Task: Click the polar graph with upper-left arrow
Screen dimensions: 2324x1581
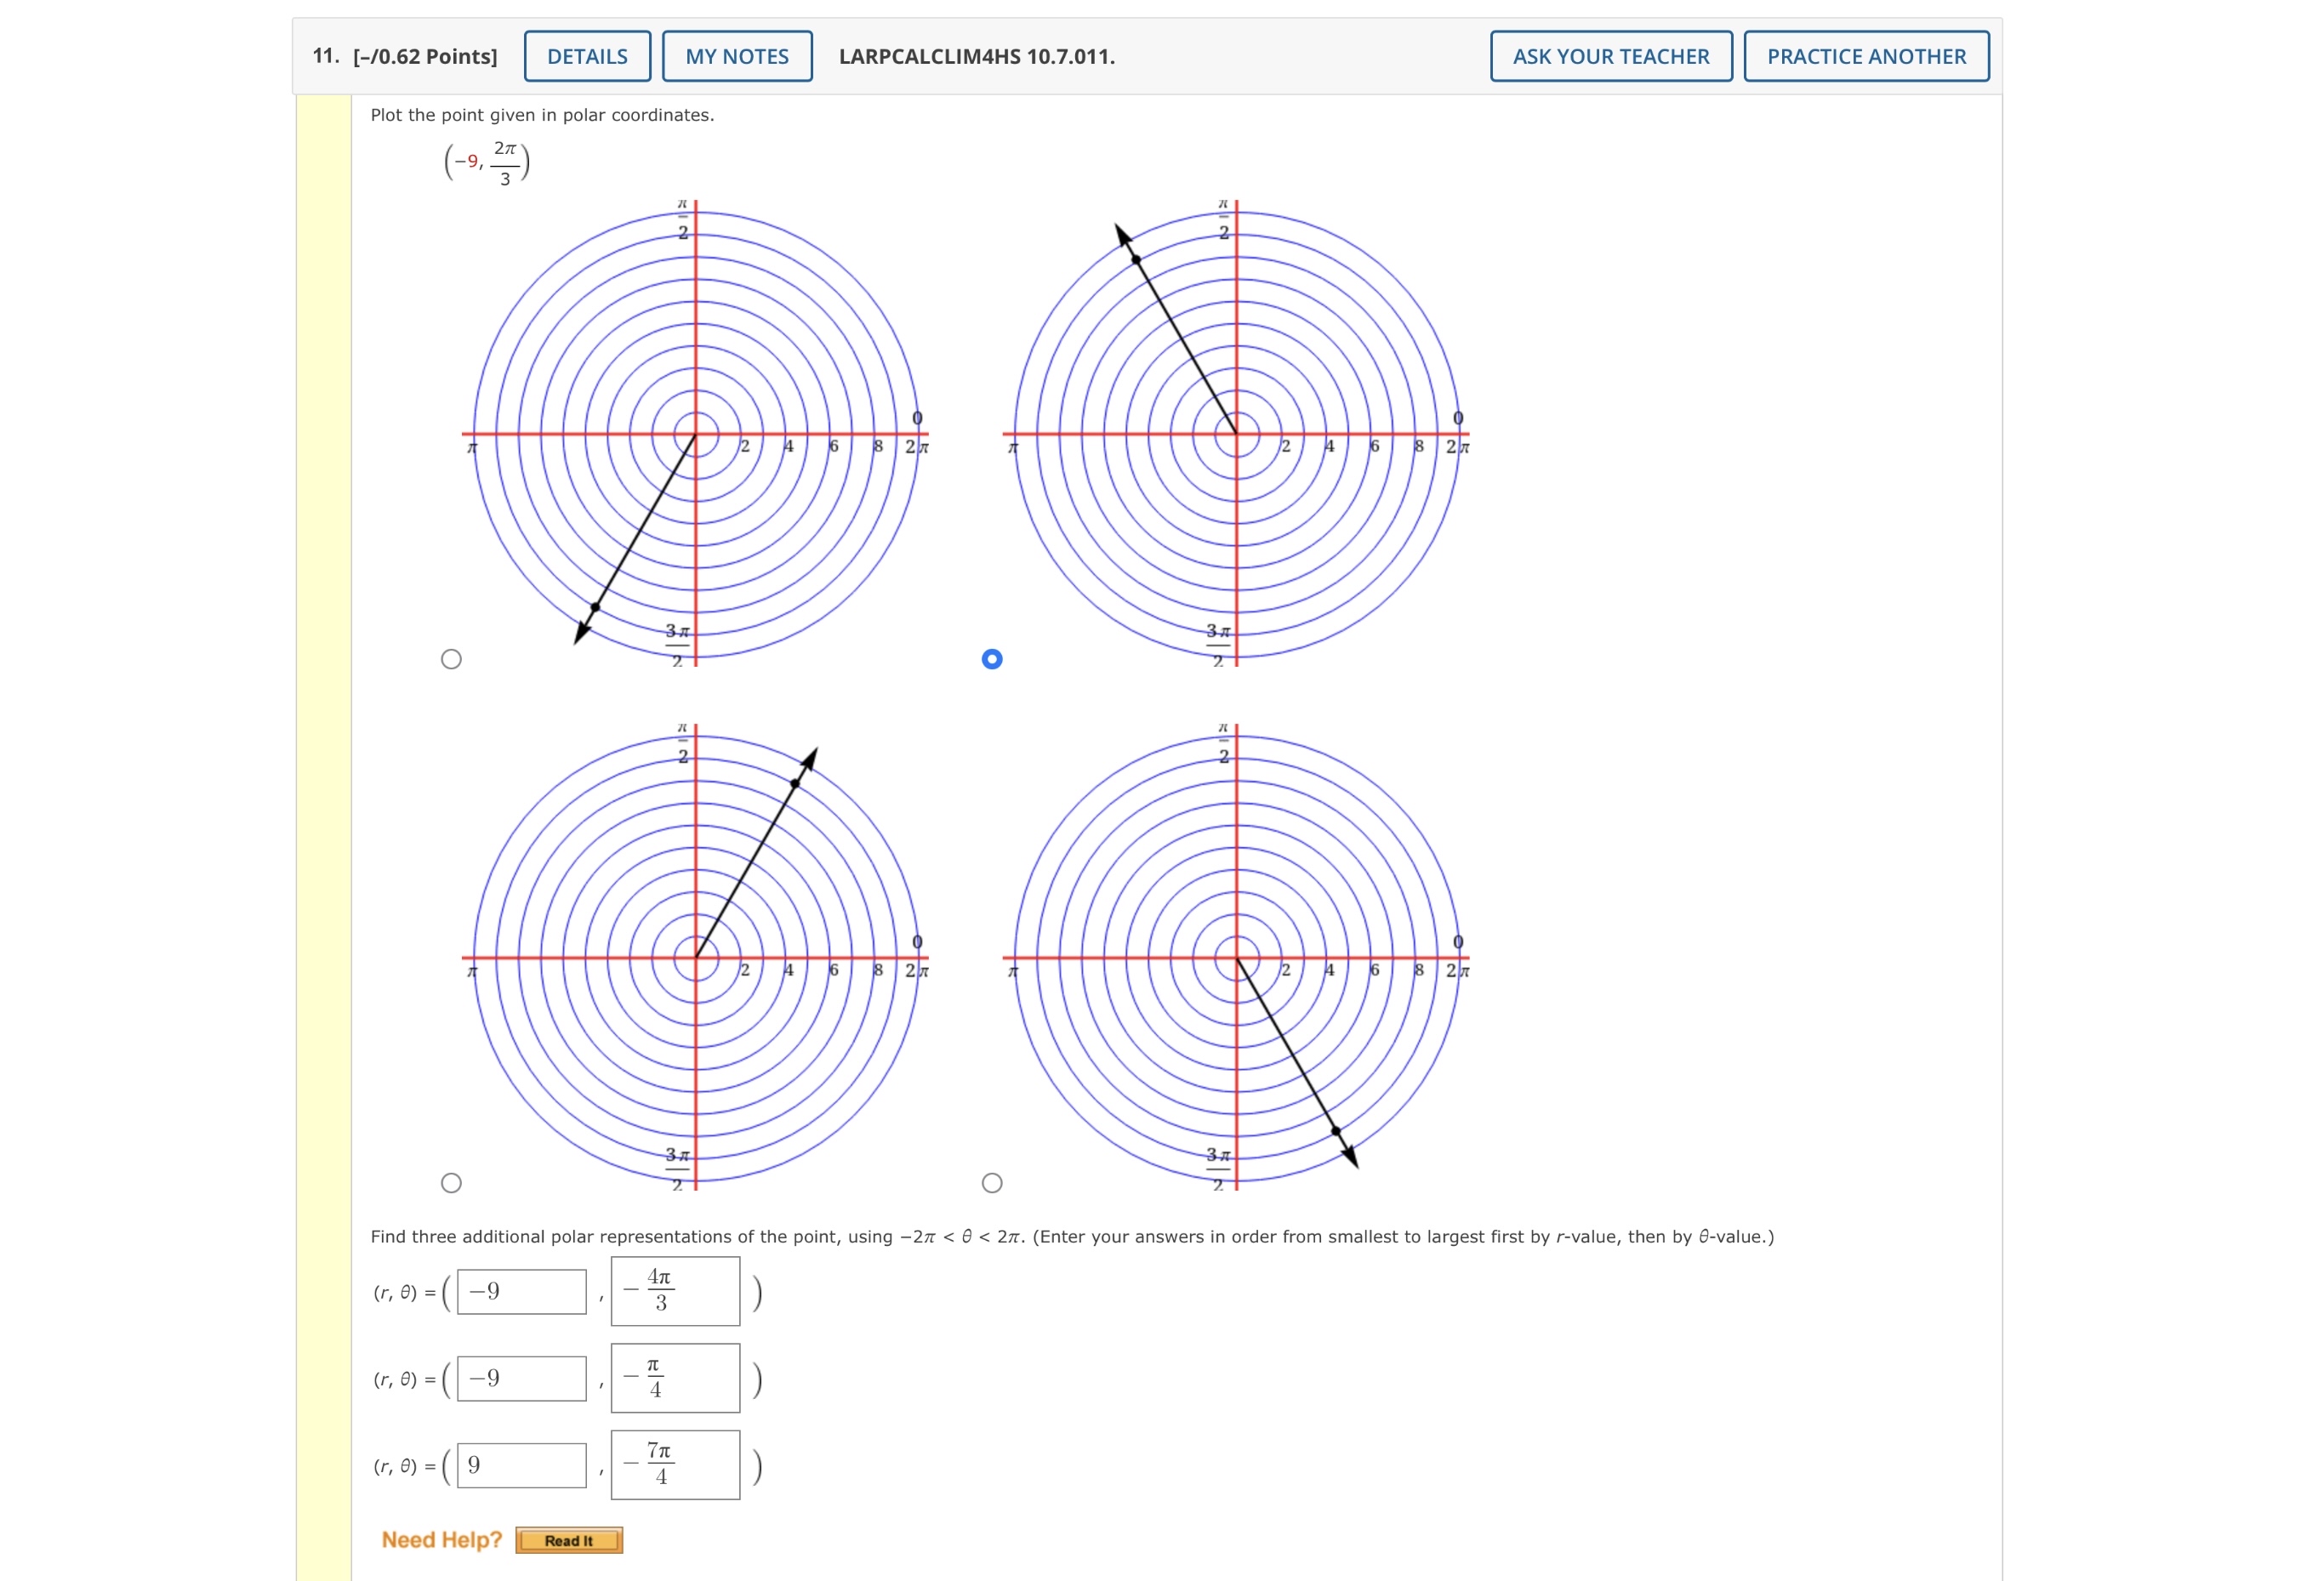Action: click(1237, 434)
